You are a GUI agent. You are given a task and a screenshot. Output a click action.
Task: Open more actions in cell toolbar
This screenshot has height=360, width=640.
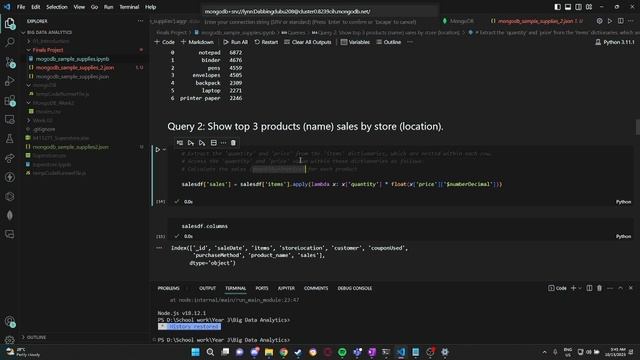click(x=223, y=143)
